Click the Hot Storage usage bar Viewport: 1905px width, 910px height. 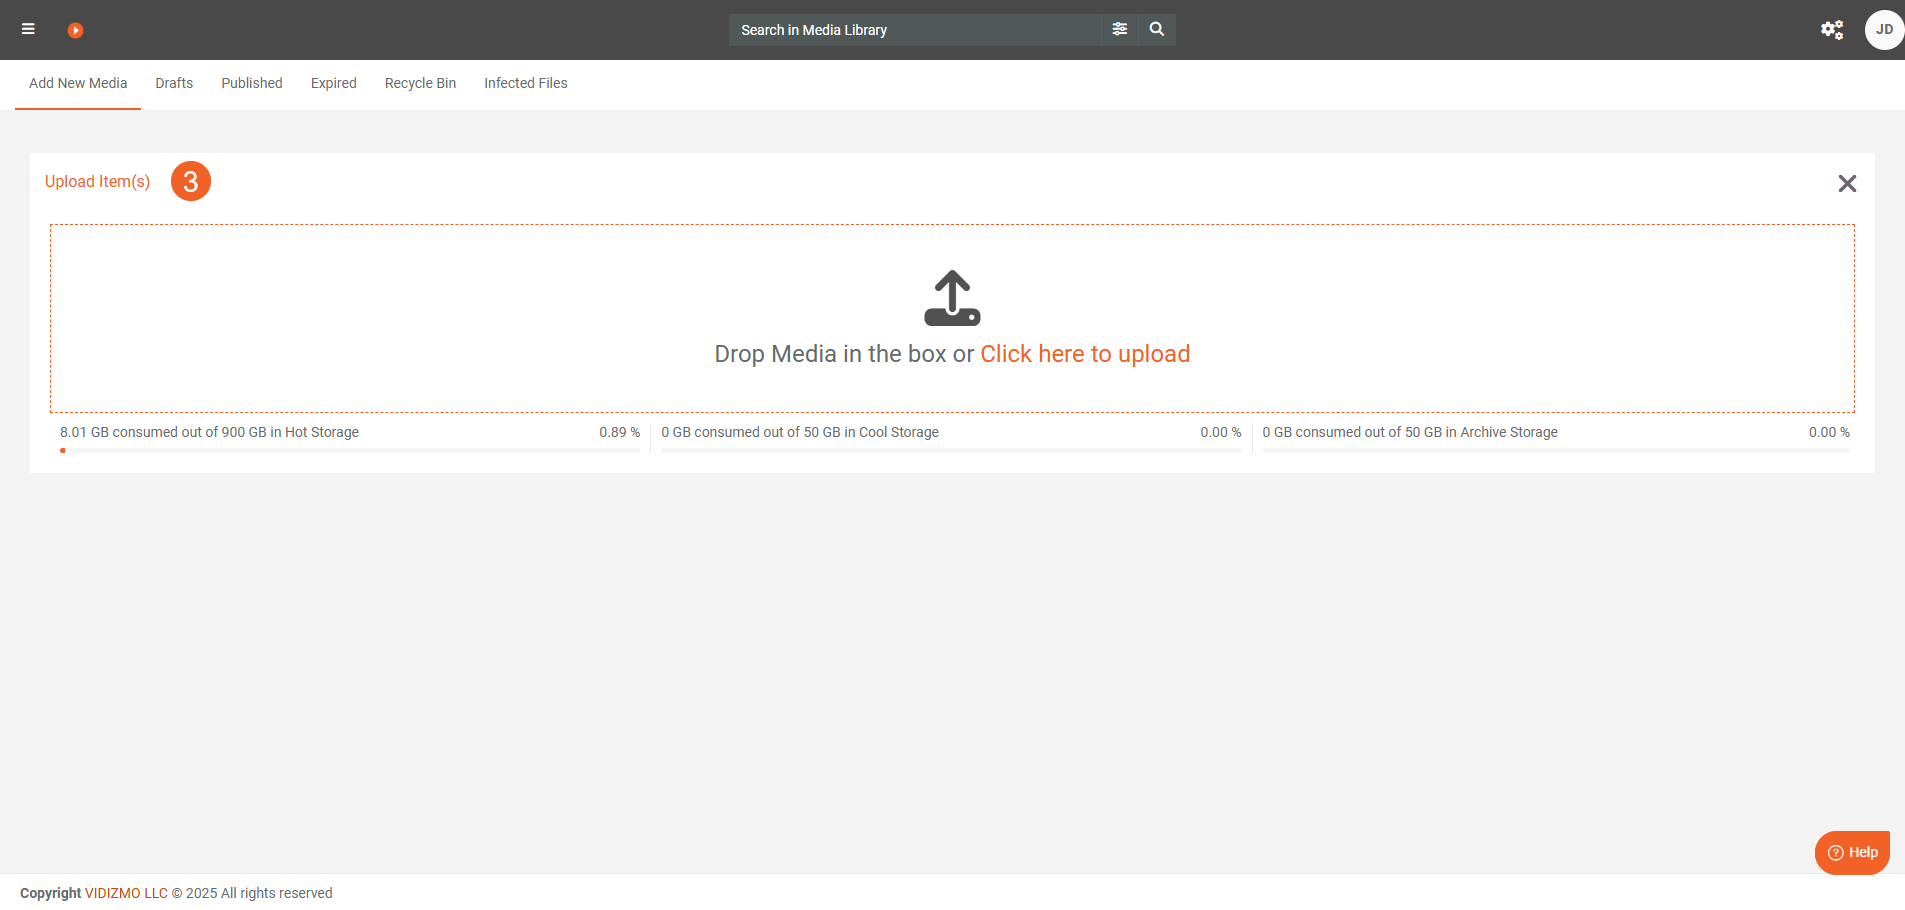click(x=349, y=450)
